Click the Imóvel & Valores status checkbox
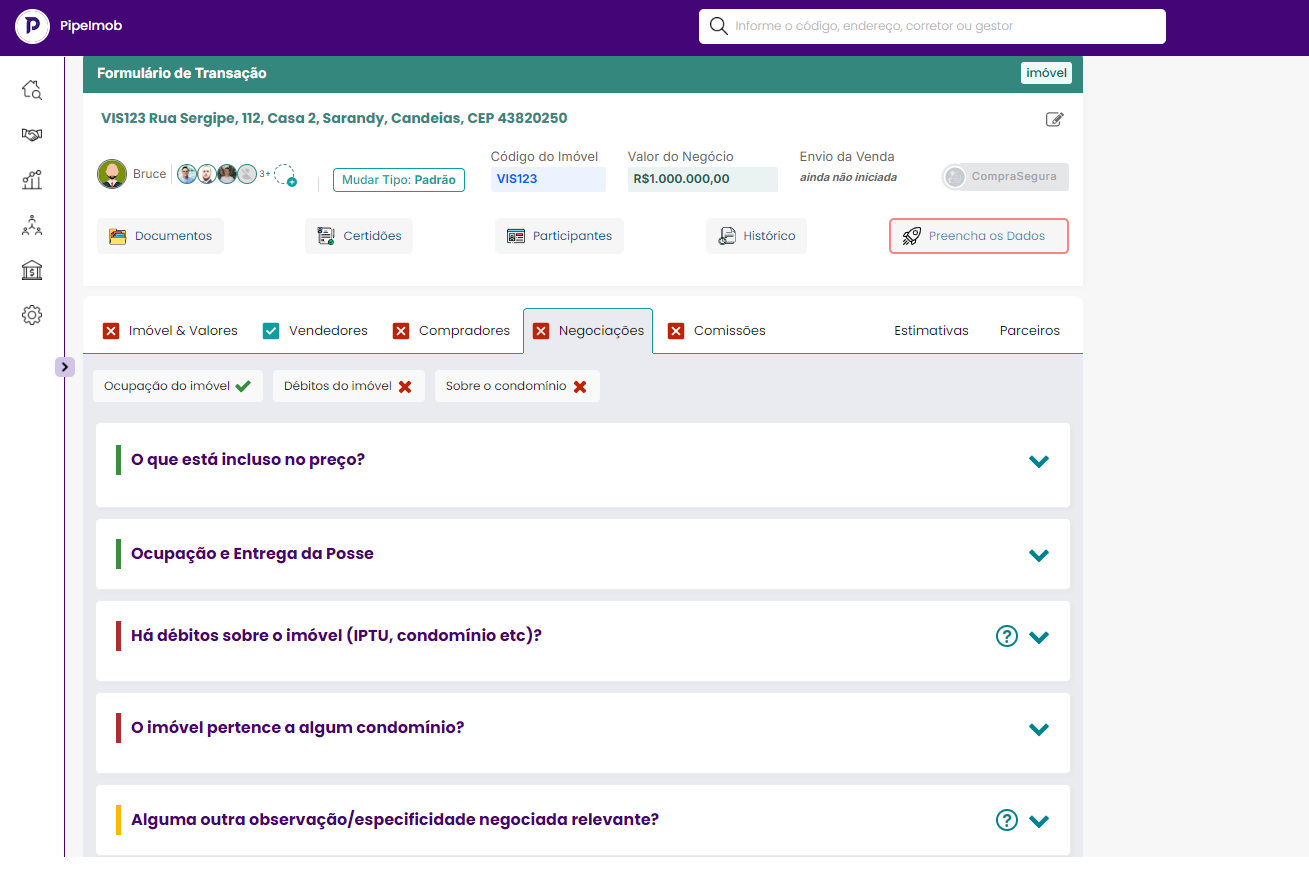Screen dimensions: 1309x869 pyautogui.click(x=111, y=331)
